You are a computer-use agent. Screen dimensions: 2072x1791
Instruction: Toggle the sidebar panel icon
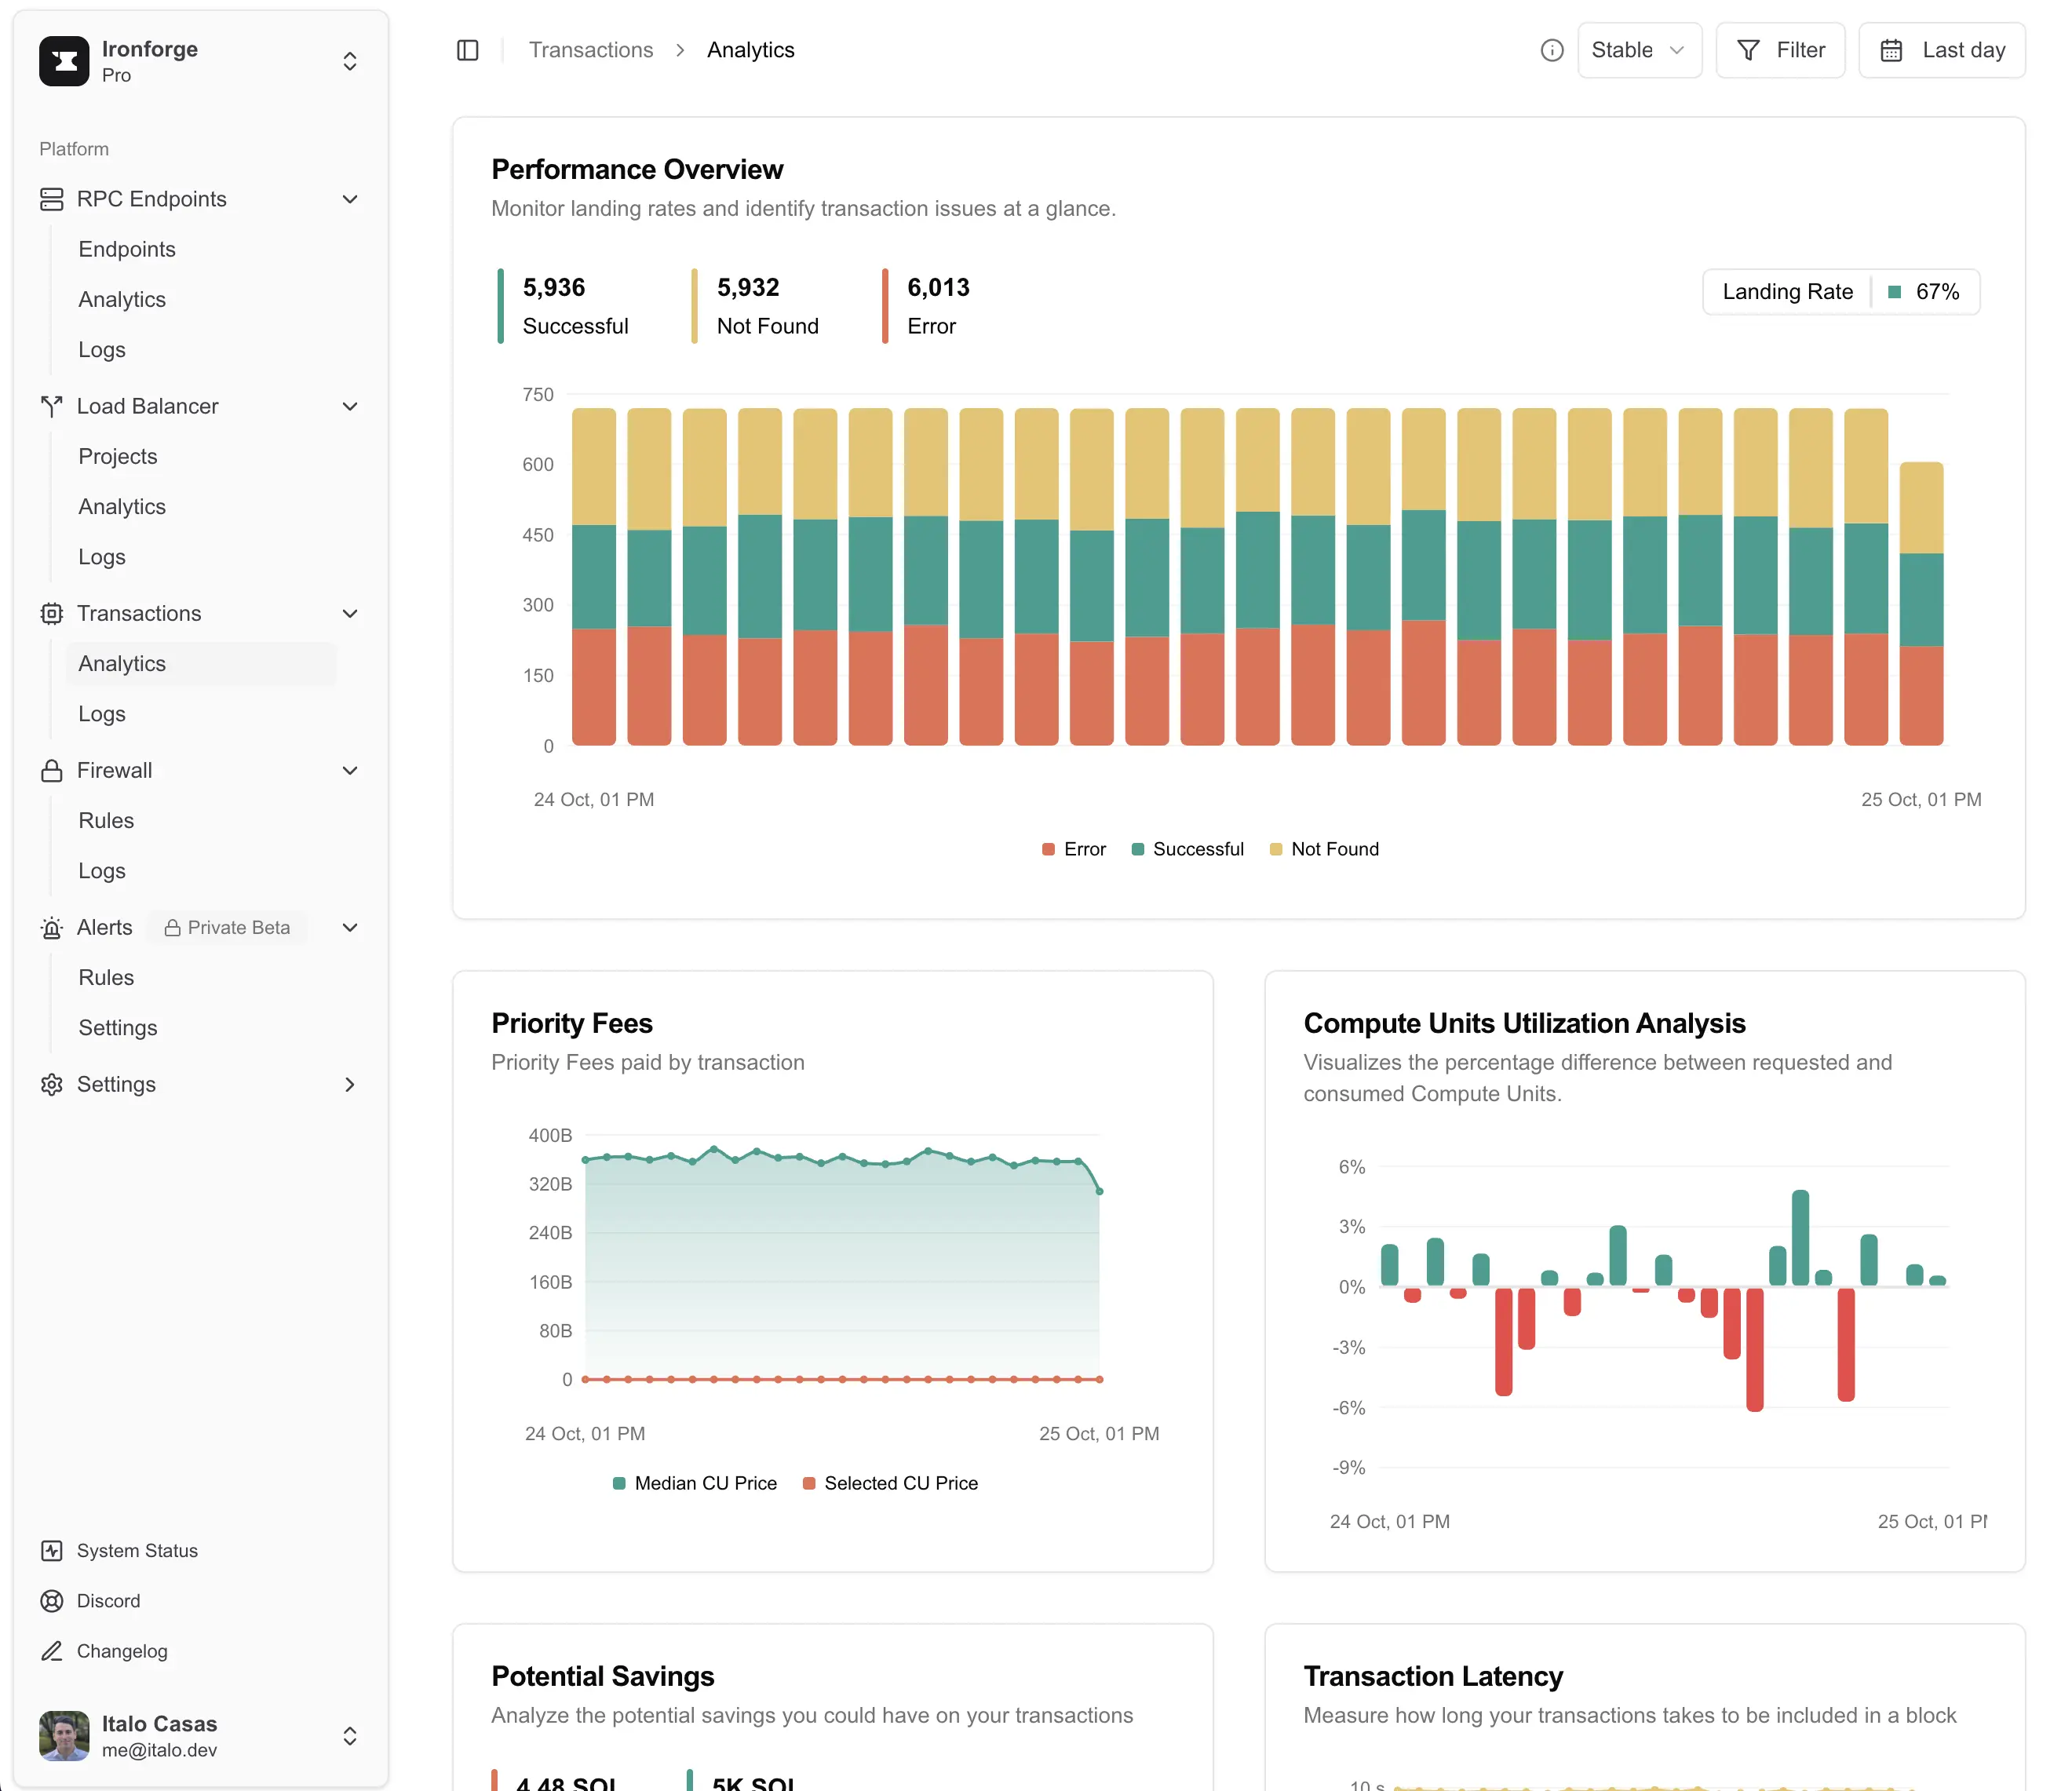(x=467, y=50)
